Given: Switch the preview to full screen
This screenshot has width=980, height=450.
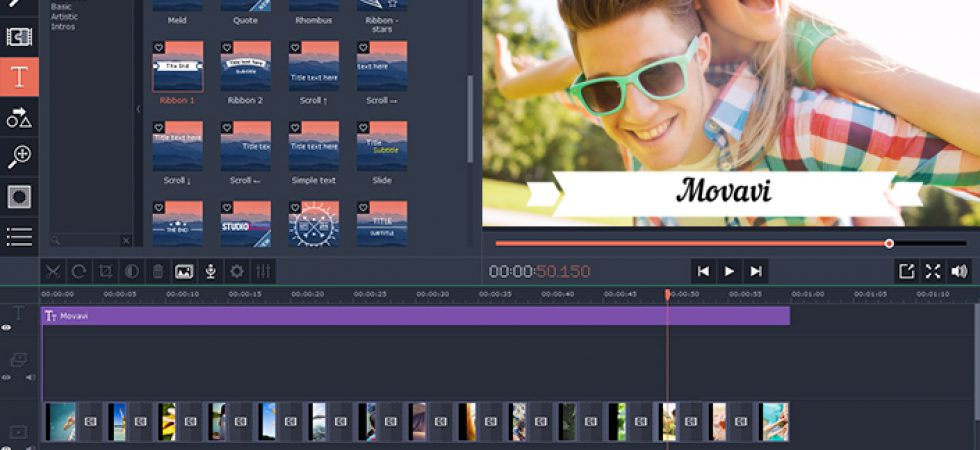Looking at the screenshot, I should click(933, 271).
